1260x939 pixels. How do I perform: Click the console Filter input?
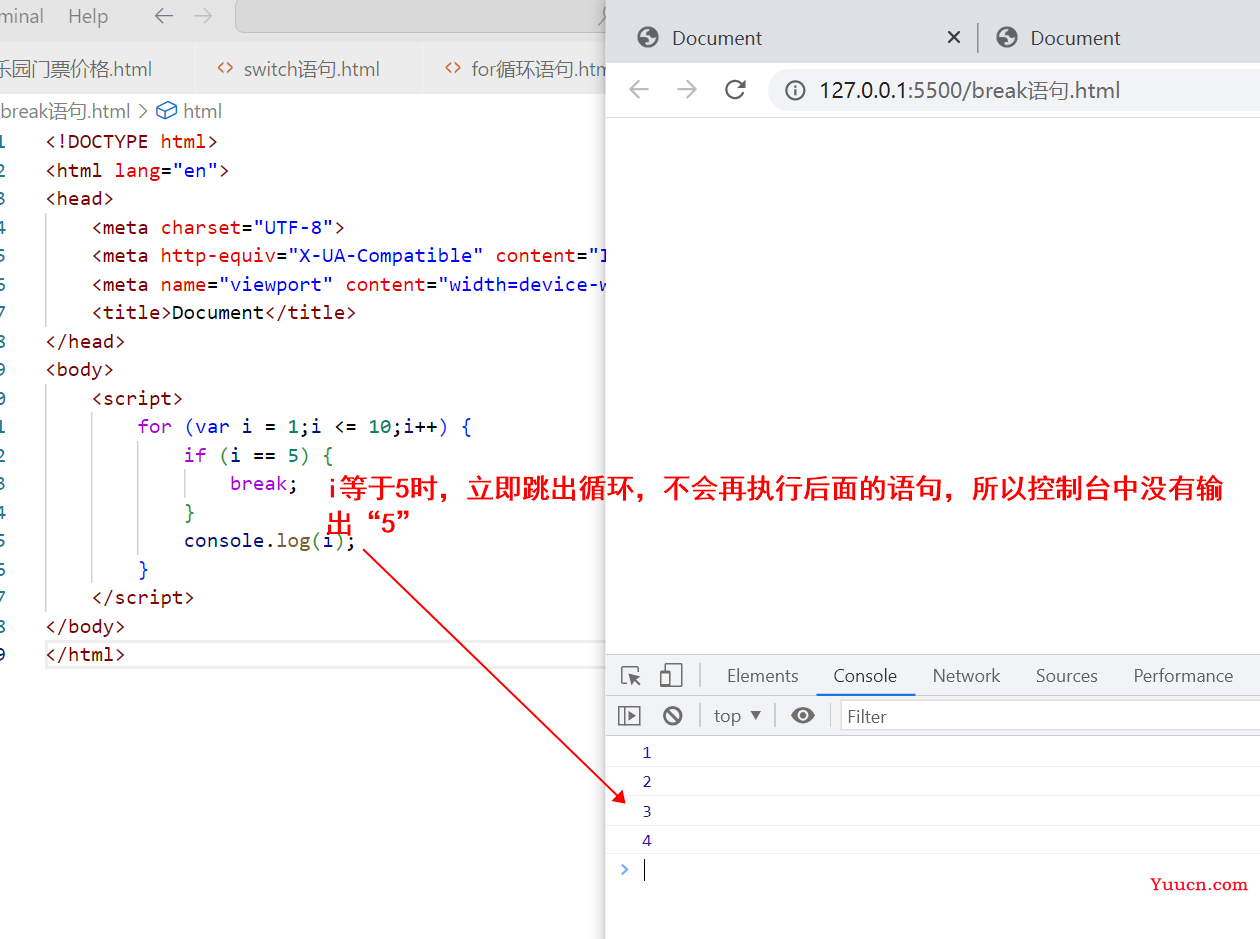[1050, 716]
